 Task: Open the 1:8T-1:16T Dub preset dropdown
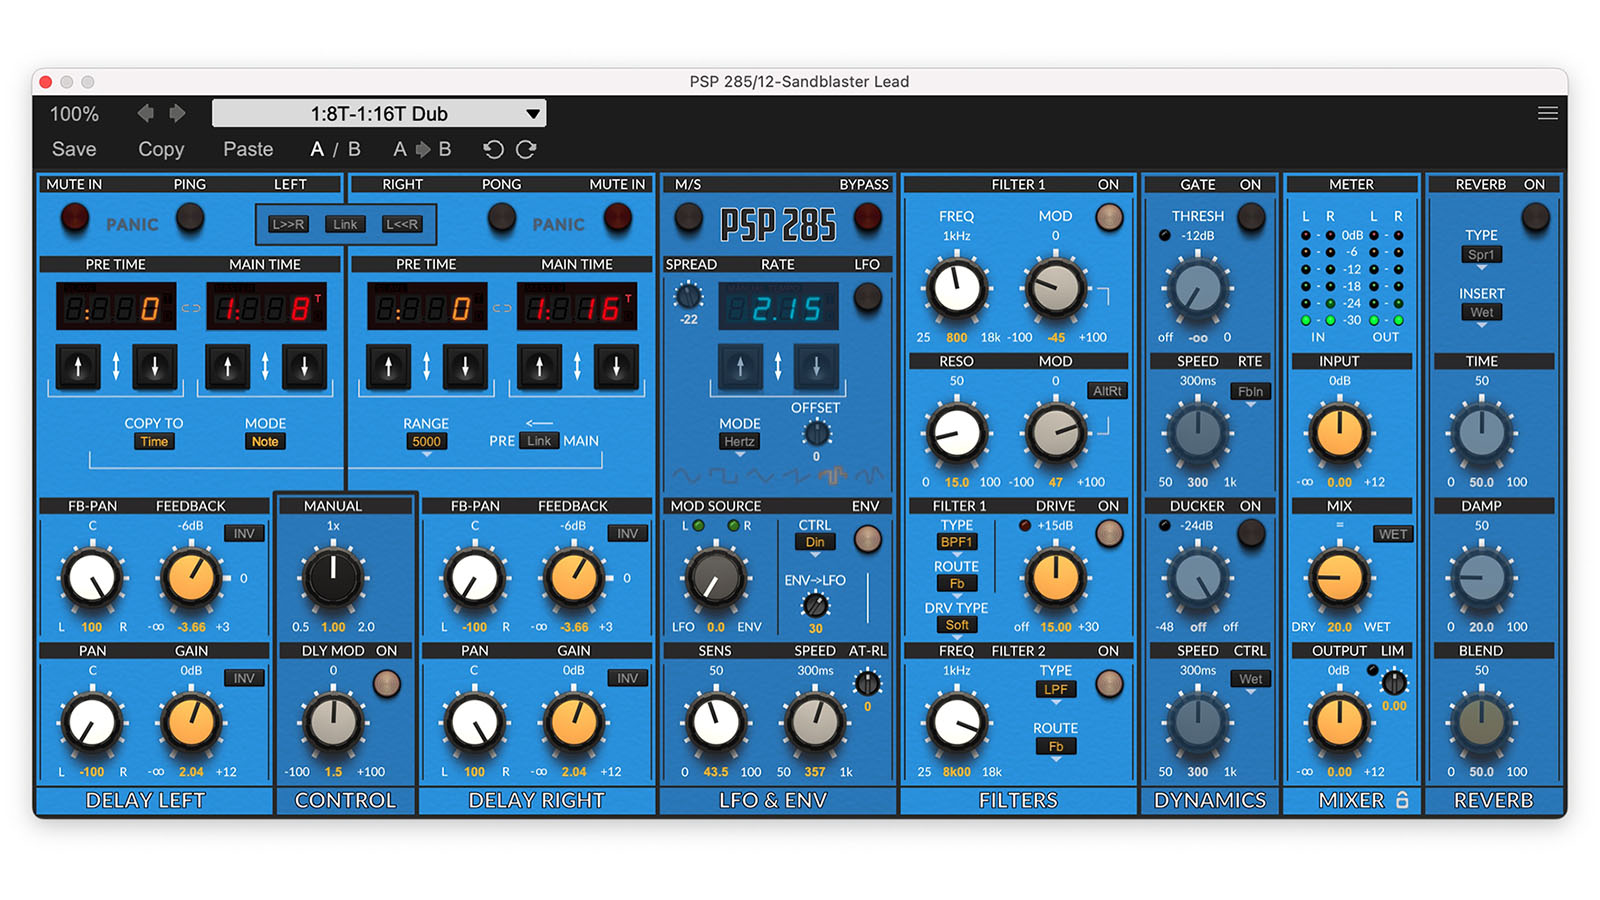[378, 113]
